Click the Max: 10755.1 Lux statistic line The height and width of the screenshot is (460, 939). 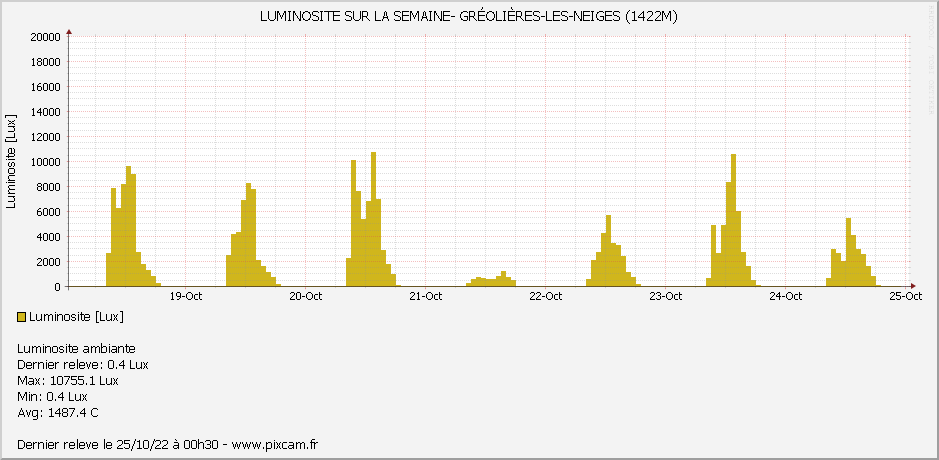click(x=68, y=381)
